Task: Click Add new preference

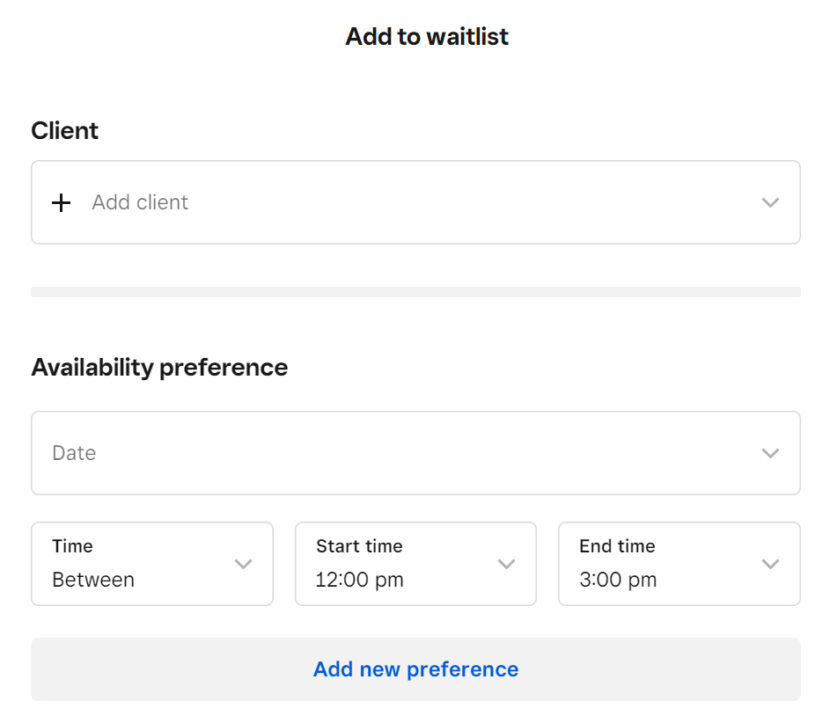Action: click(415, 668)
